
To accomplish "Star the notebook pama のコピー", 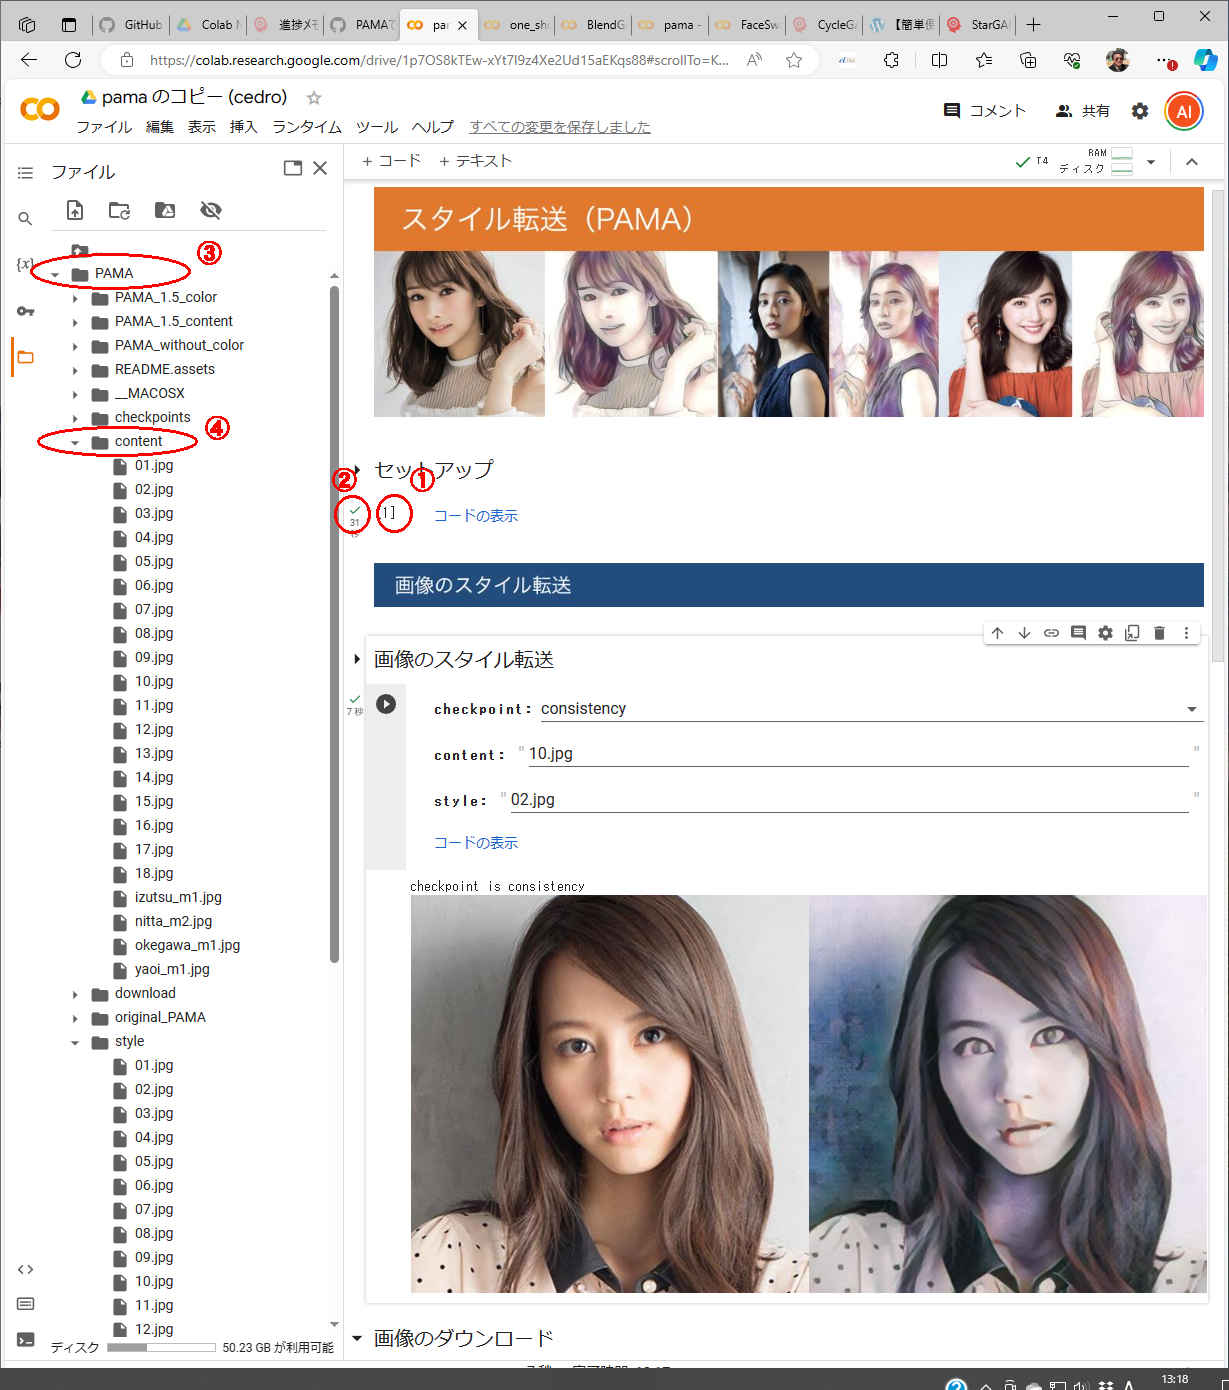I will 314,98.
